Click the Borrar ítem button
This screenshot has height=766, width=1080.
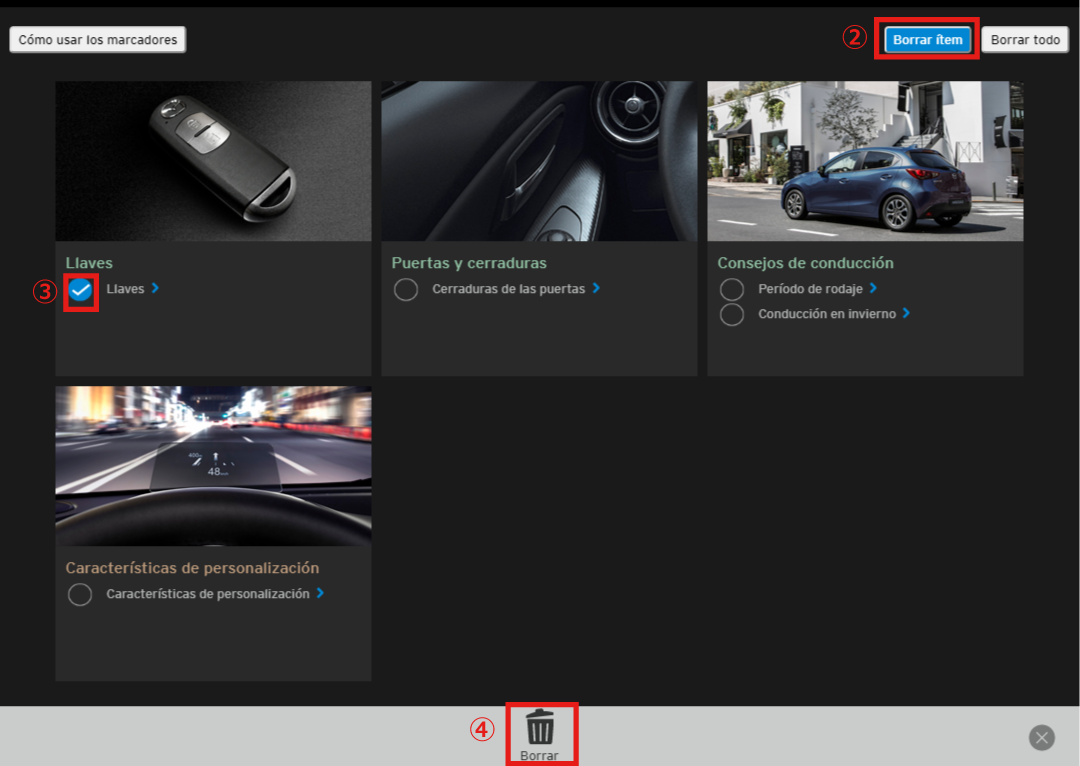click(x=927, y=40)
